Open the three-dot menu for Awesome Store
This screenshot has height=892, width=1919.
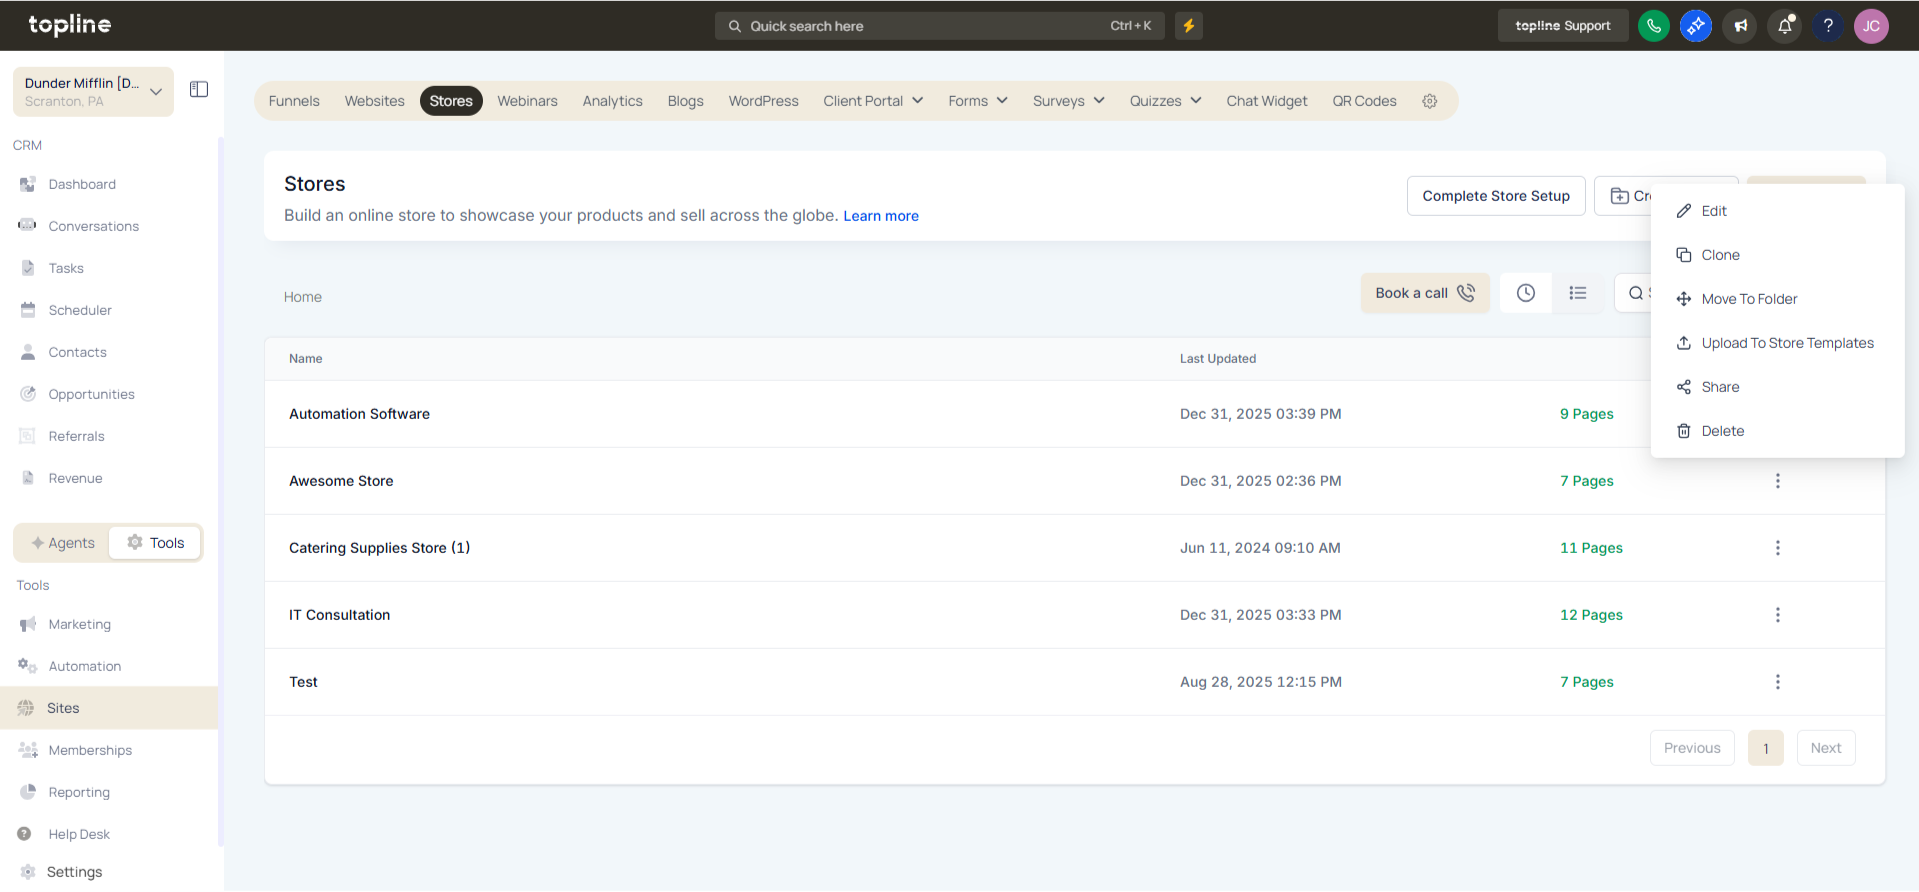click(1777, 481)
